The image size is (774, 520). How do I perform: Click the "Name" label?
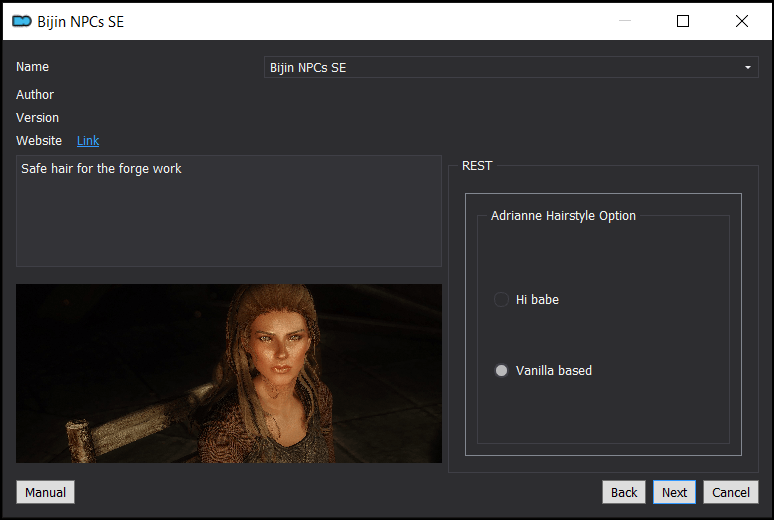pos(32,67)
